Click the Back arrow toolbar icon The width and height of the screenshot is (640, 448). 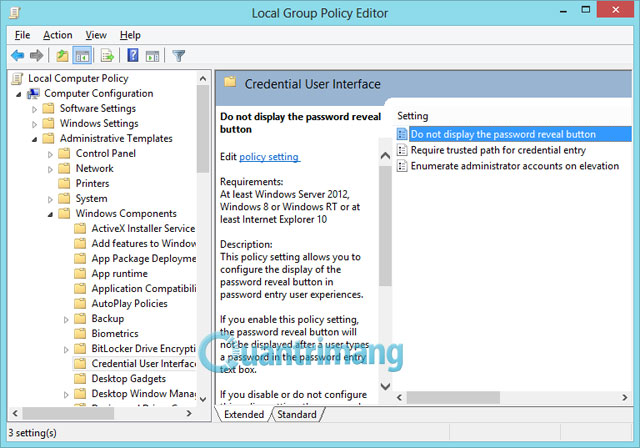coord(17,56)
